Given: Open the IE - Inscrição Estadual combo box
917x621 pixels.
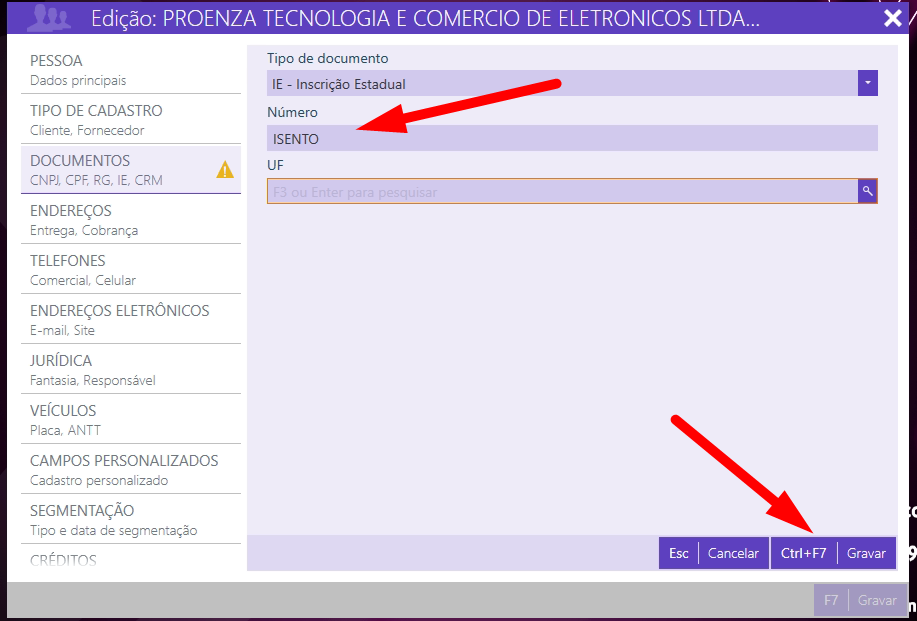Looking at the screenshot, I should (562, 84).
